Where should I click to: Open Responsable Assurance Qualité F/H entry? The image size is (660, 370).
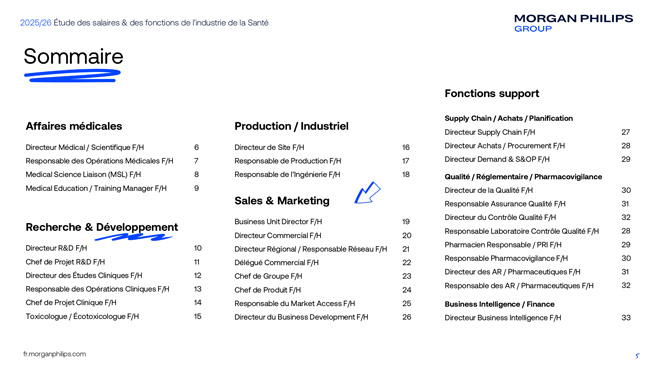(x=505, y=204)
